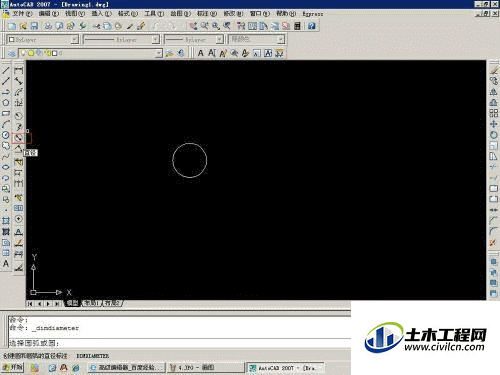Expand the plot style dropdown
This screenshot has height=375, width=500.
coord(281,39)
